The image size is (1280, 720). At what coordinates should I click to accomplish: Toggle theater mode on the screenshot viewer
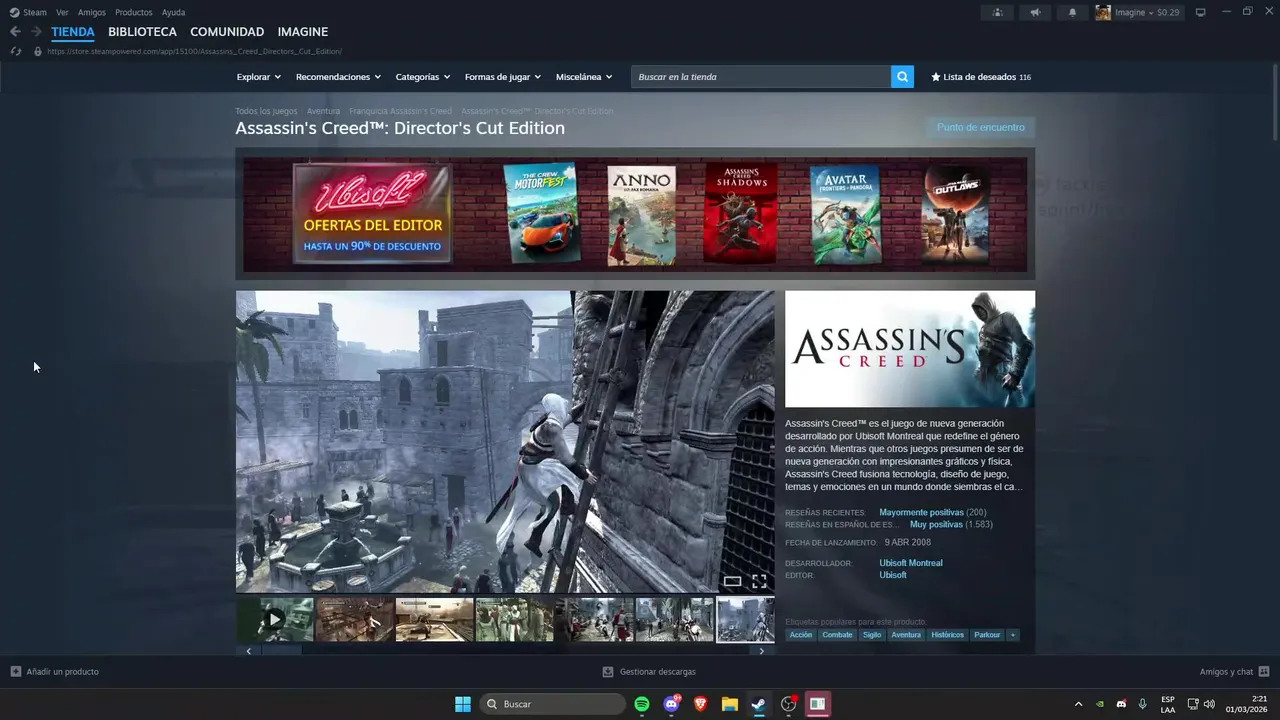[x=732, y=581]
